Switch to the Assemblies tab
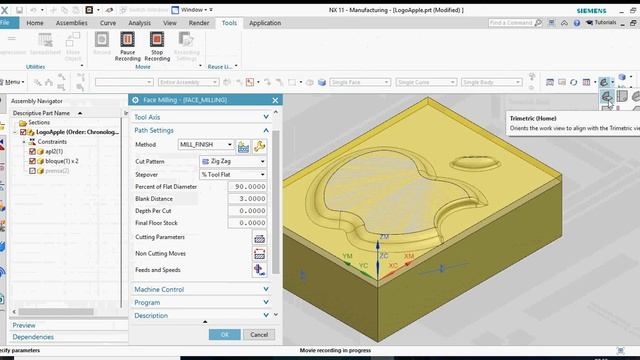The width and height of the screenshot is (640, 360). (72, 23)
